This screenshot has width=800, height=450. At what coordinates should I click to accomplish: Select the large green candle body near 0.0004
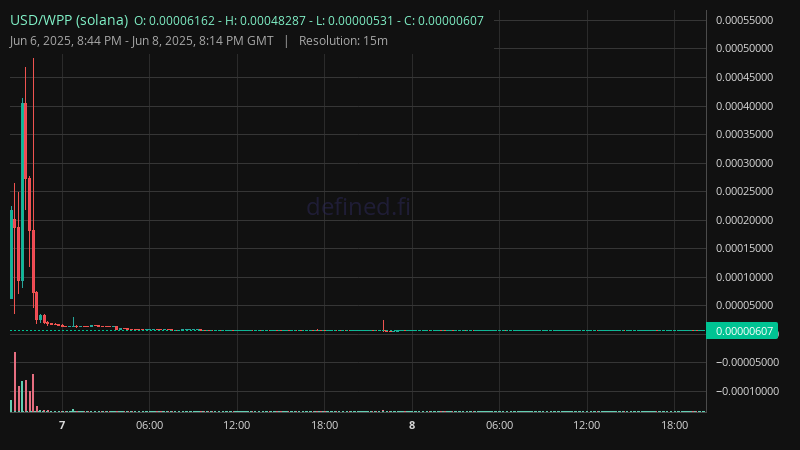(22, 191)
